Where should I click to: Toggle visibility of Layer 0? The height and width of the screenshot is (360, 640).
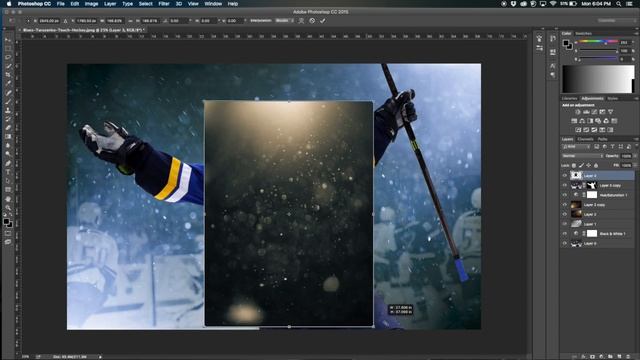tap(565, 243)
